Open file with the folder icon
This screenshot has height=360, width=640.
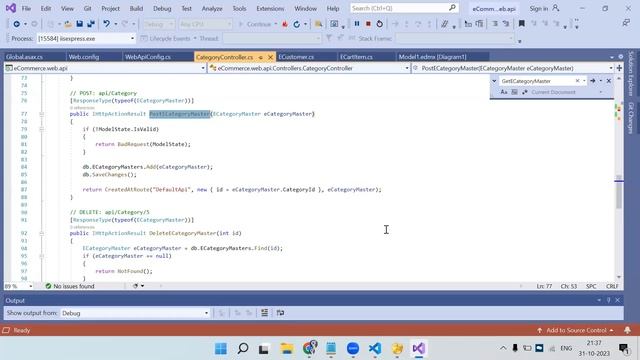pos(68,24)
